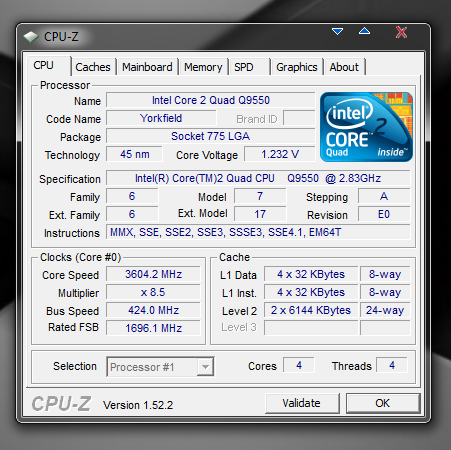Click the Selection combo box arrow
The image size is (451, 450).
(205, 367)
